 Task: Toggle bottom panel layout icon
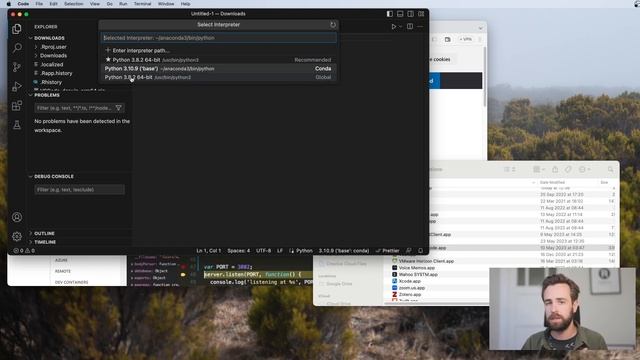400,14
